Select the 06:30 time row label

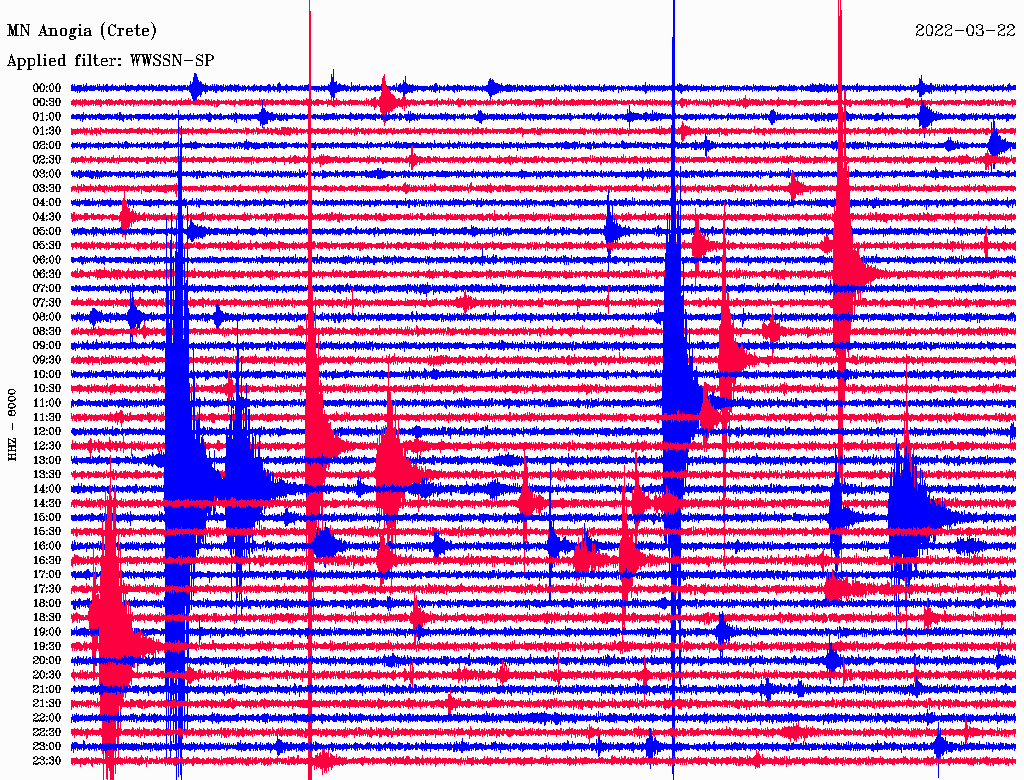[x=47, y=274]
